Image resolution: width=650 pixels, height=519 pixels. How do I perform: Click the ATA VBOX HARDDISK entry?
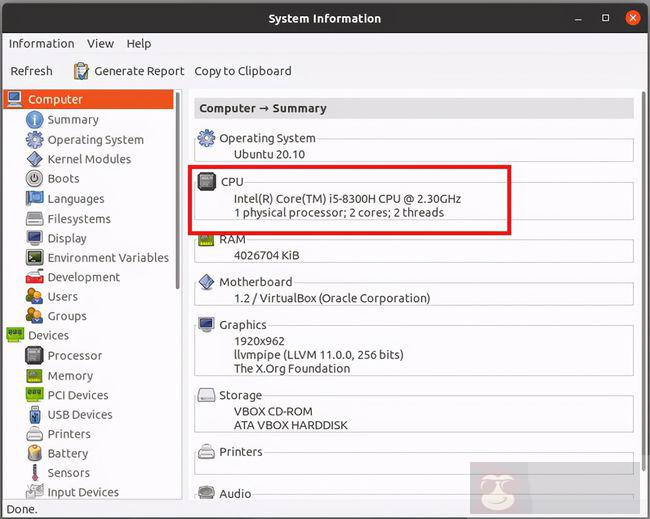(x=291, y=425)
